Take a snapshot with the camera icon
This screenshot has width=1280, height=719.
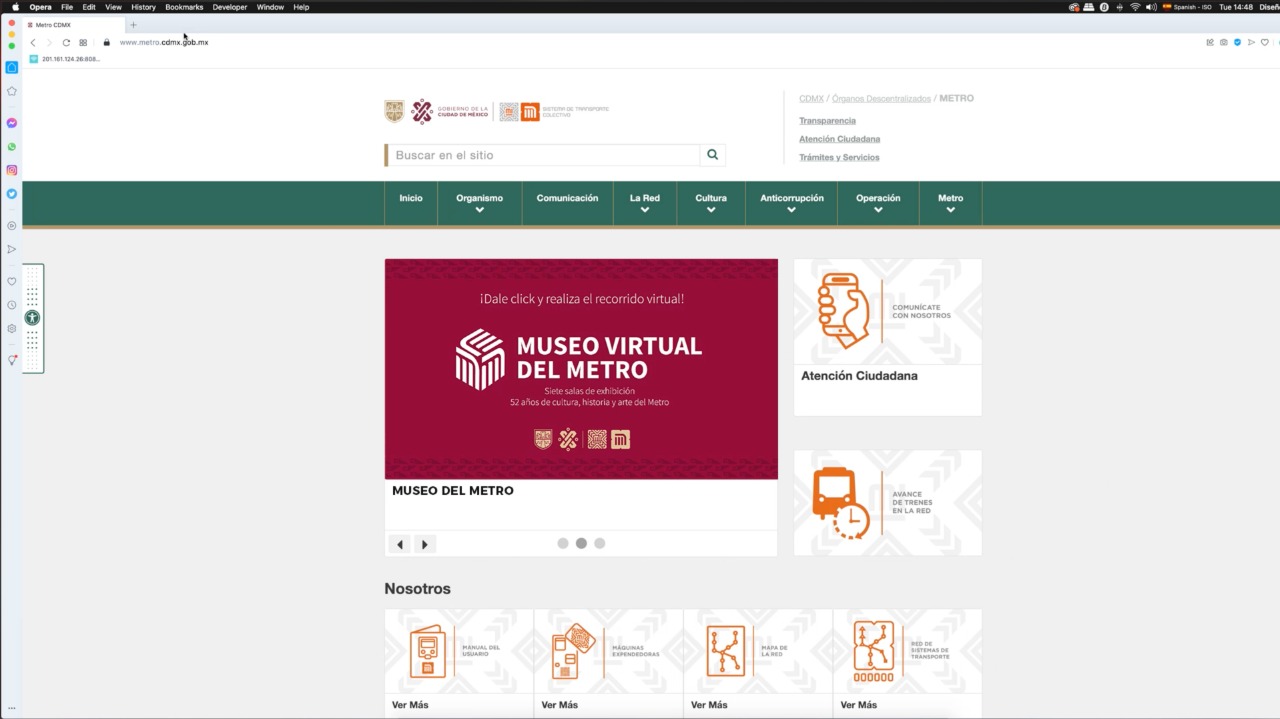[1223, 42]
